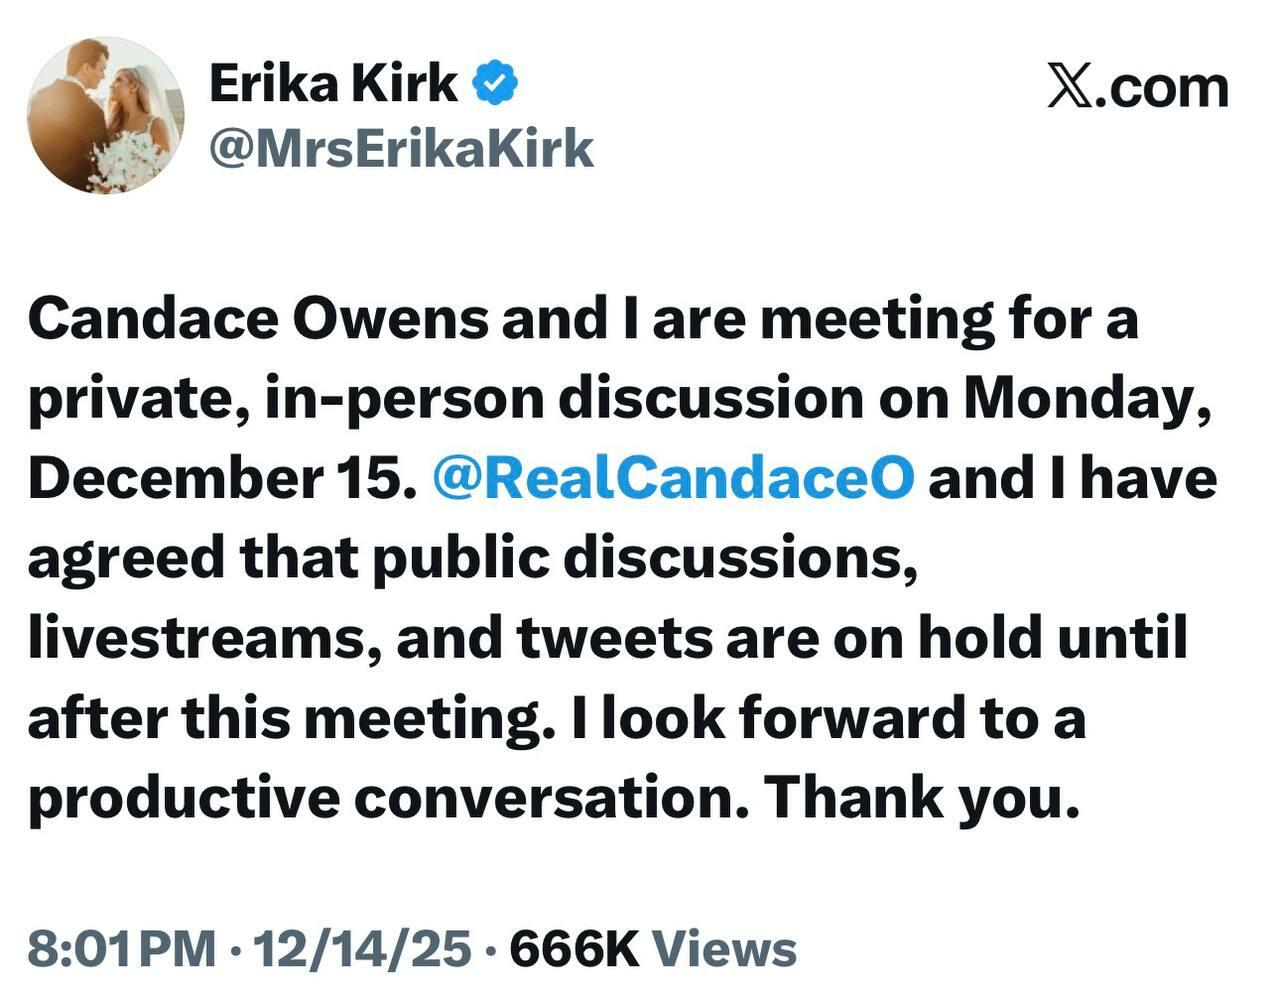Screen dimensions: 1280x998
Task: Click the blue verified checkmark badge
Action: tap(495, 83)
